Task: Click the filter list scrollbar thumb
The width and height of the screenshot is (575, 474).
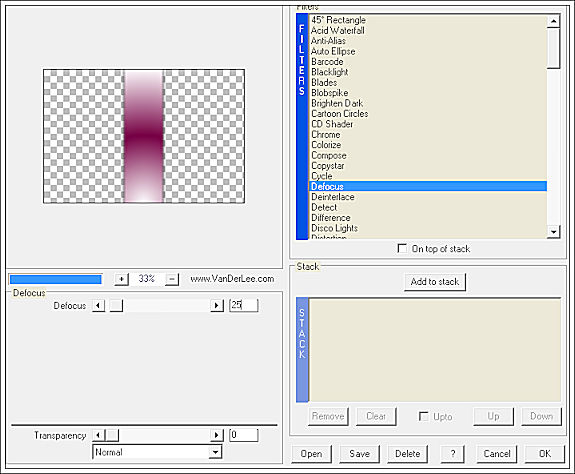Action: (553, 48)
